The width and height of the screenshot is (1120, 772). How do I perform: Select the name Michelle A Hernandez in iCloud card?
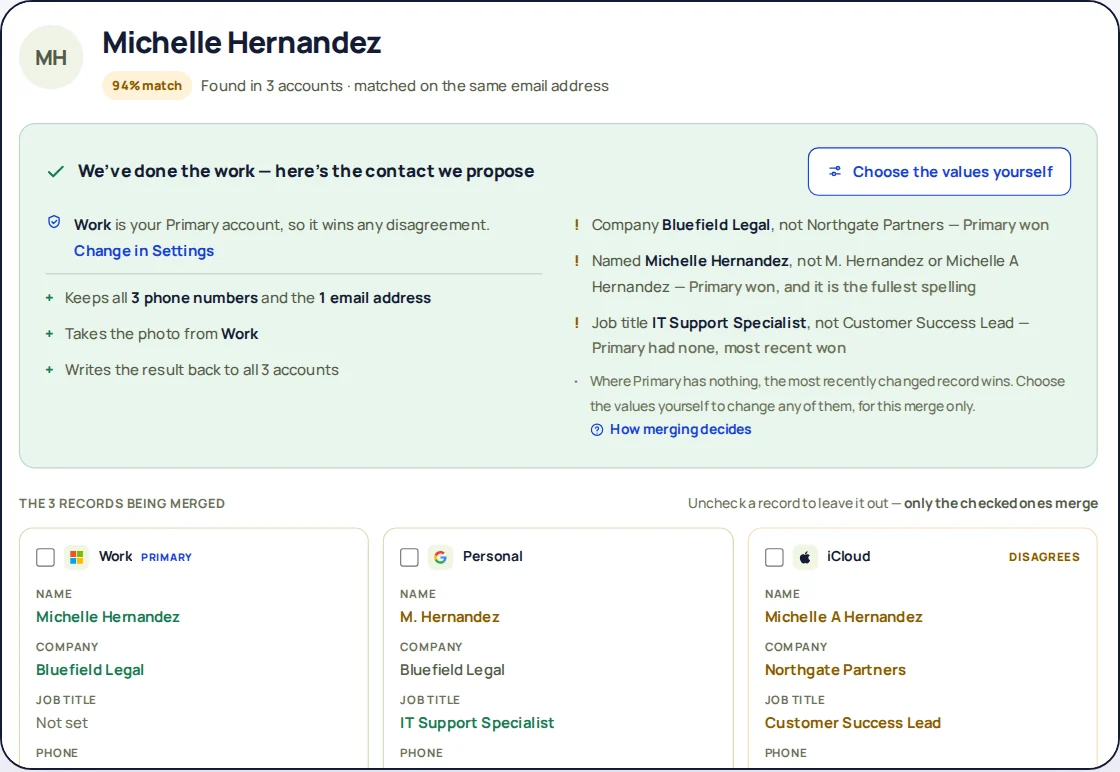(844, 617)
